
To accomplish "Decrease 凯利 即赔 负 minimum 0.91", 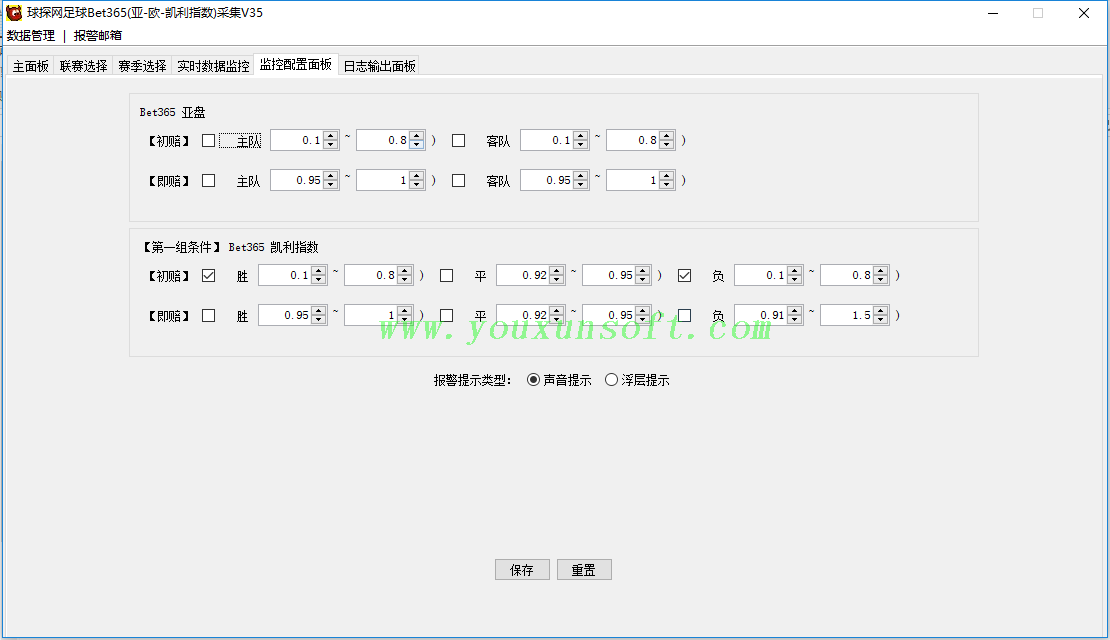I will pos(795,319).
